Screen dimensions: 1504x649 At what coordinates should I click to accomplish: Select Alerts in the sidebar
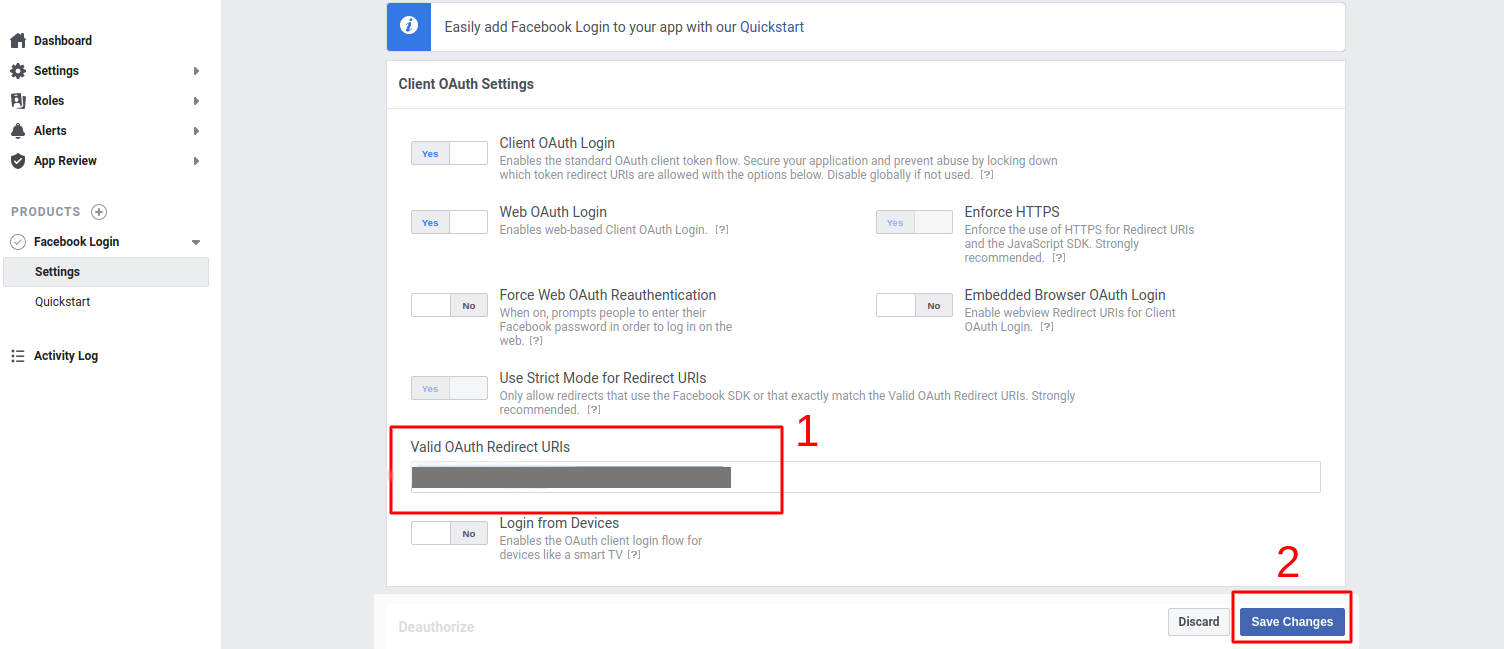[50, 131]
